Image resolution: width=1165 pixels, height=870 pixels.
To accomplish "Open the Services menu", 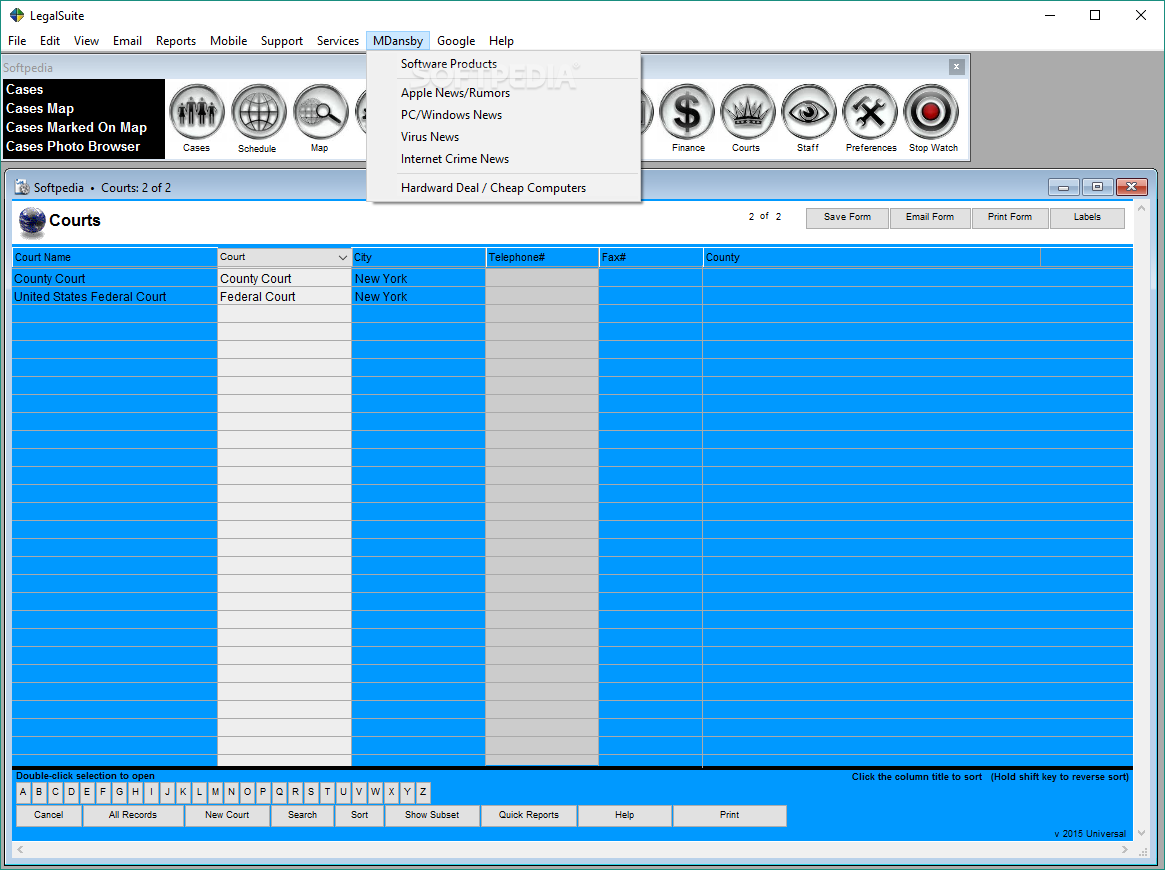I will click(x=338, y=41).
